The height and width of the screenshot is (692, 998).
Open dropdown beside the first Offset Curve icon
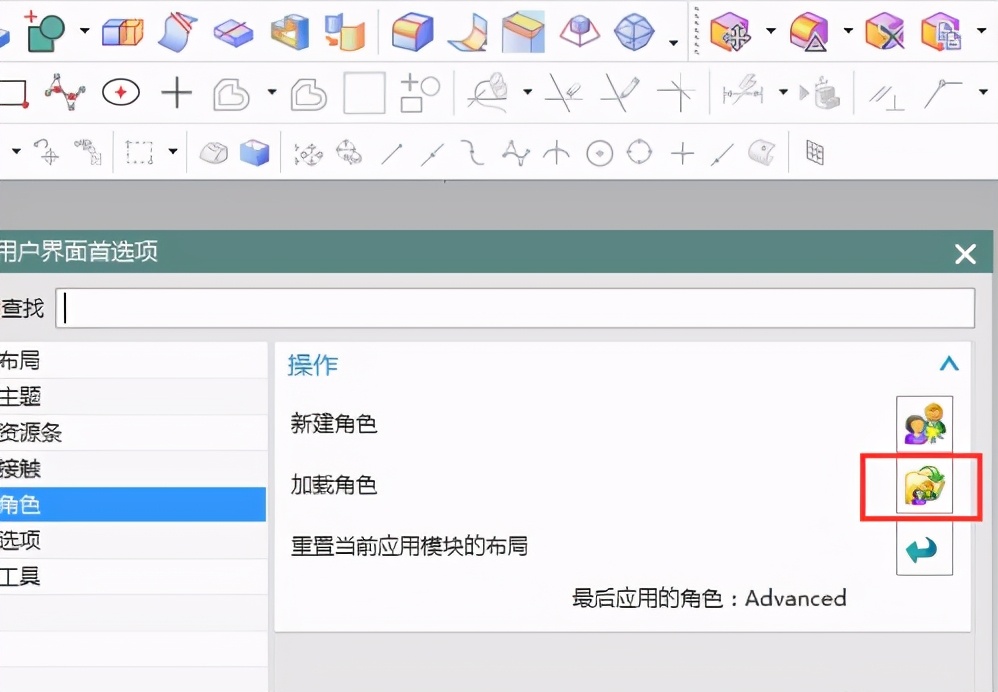coord(272,92)
